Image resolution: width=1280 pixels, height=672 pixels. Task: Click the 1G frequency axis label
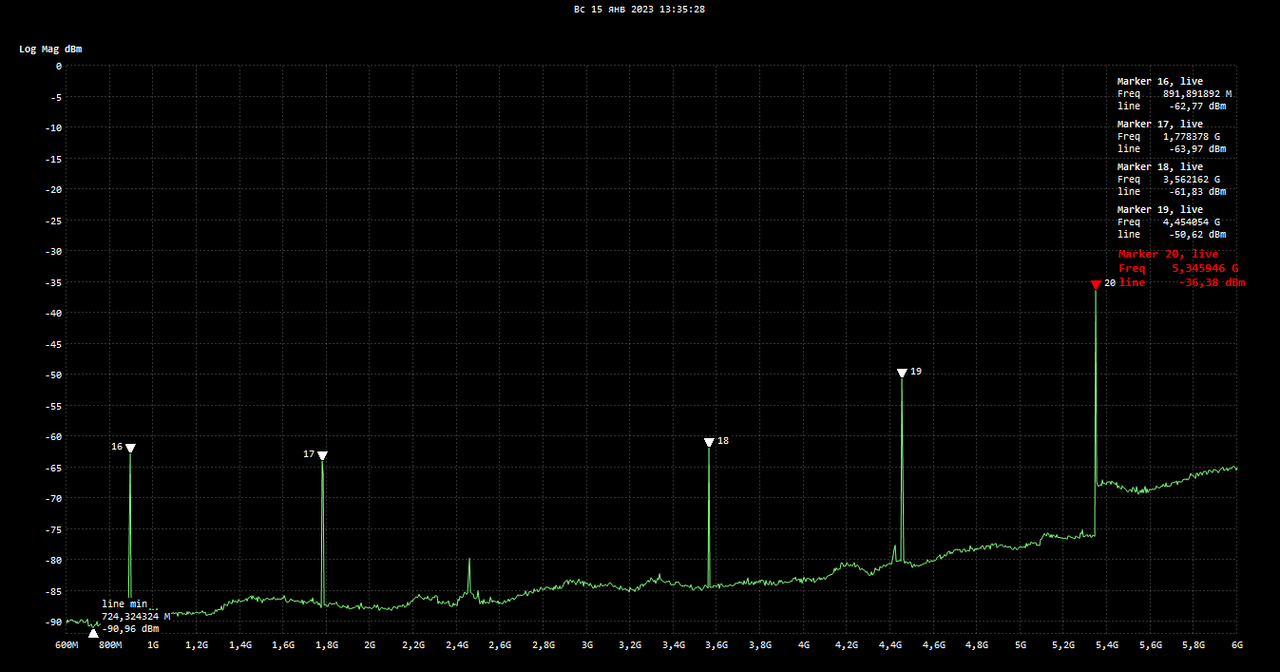(x=153, y=646)
